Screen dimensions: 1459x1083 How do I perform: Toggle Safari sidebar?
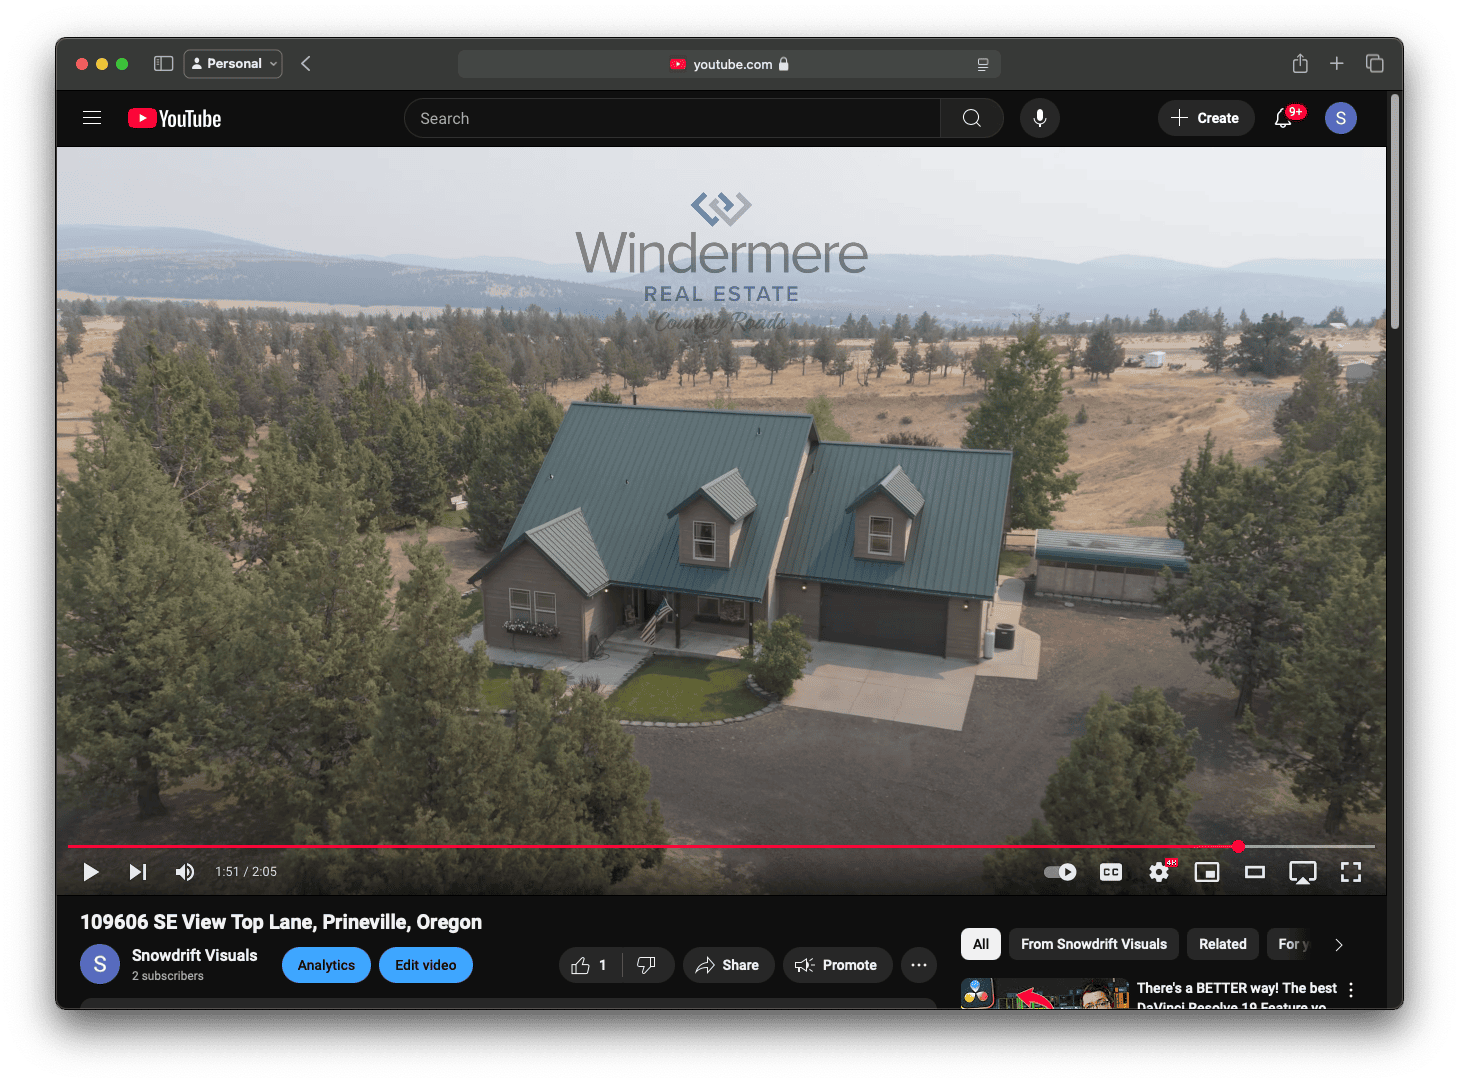164,63
